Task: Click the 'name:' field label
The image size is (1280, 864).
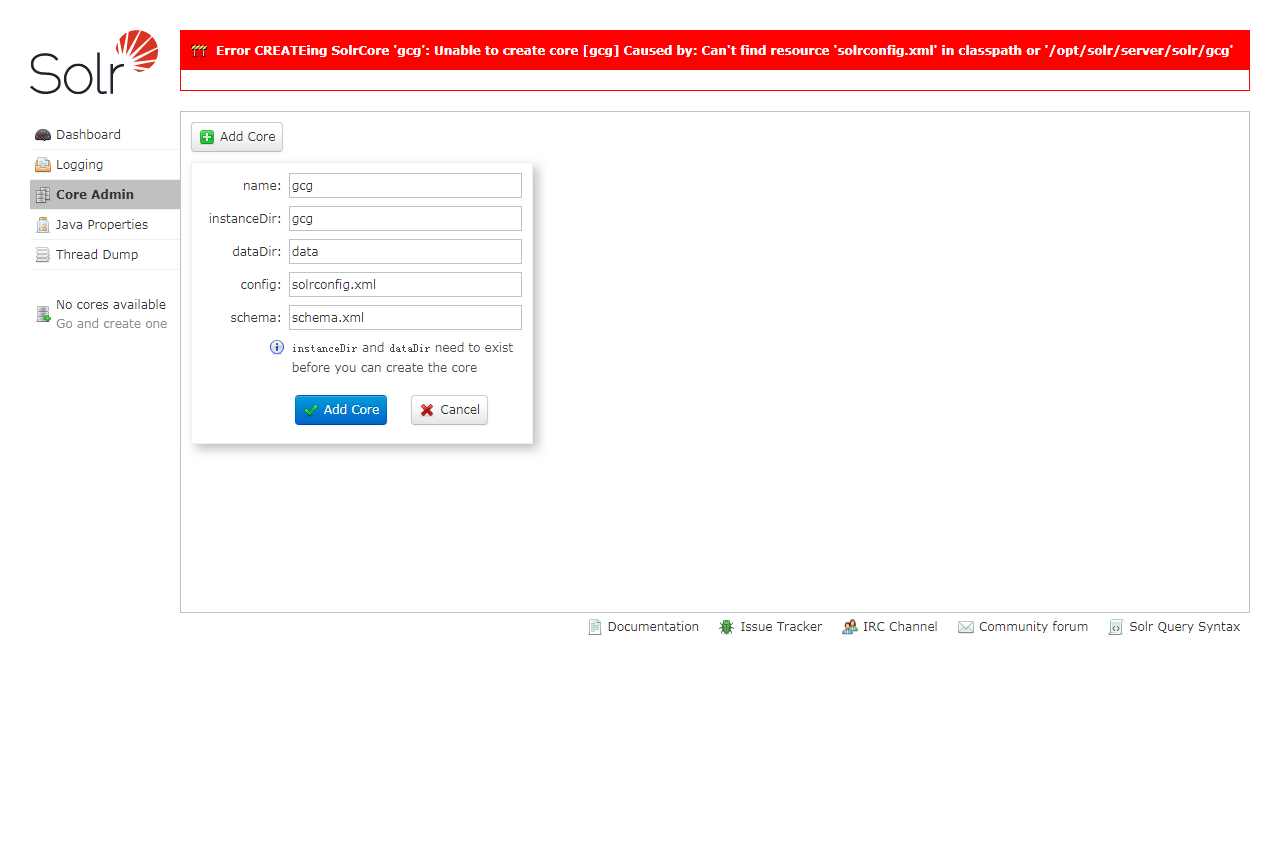Action: (262, 186)
